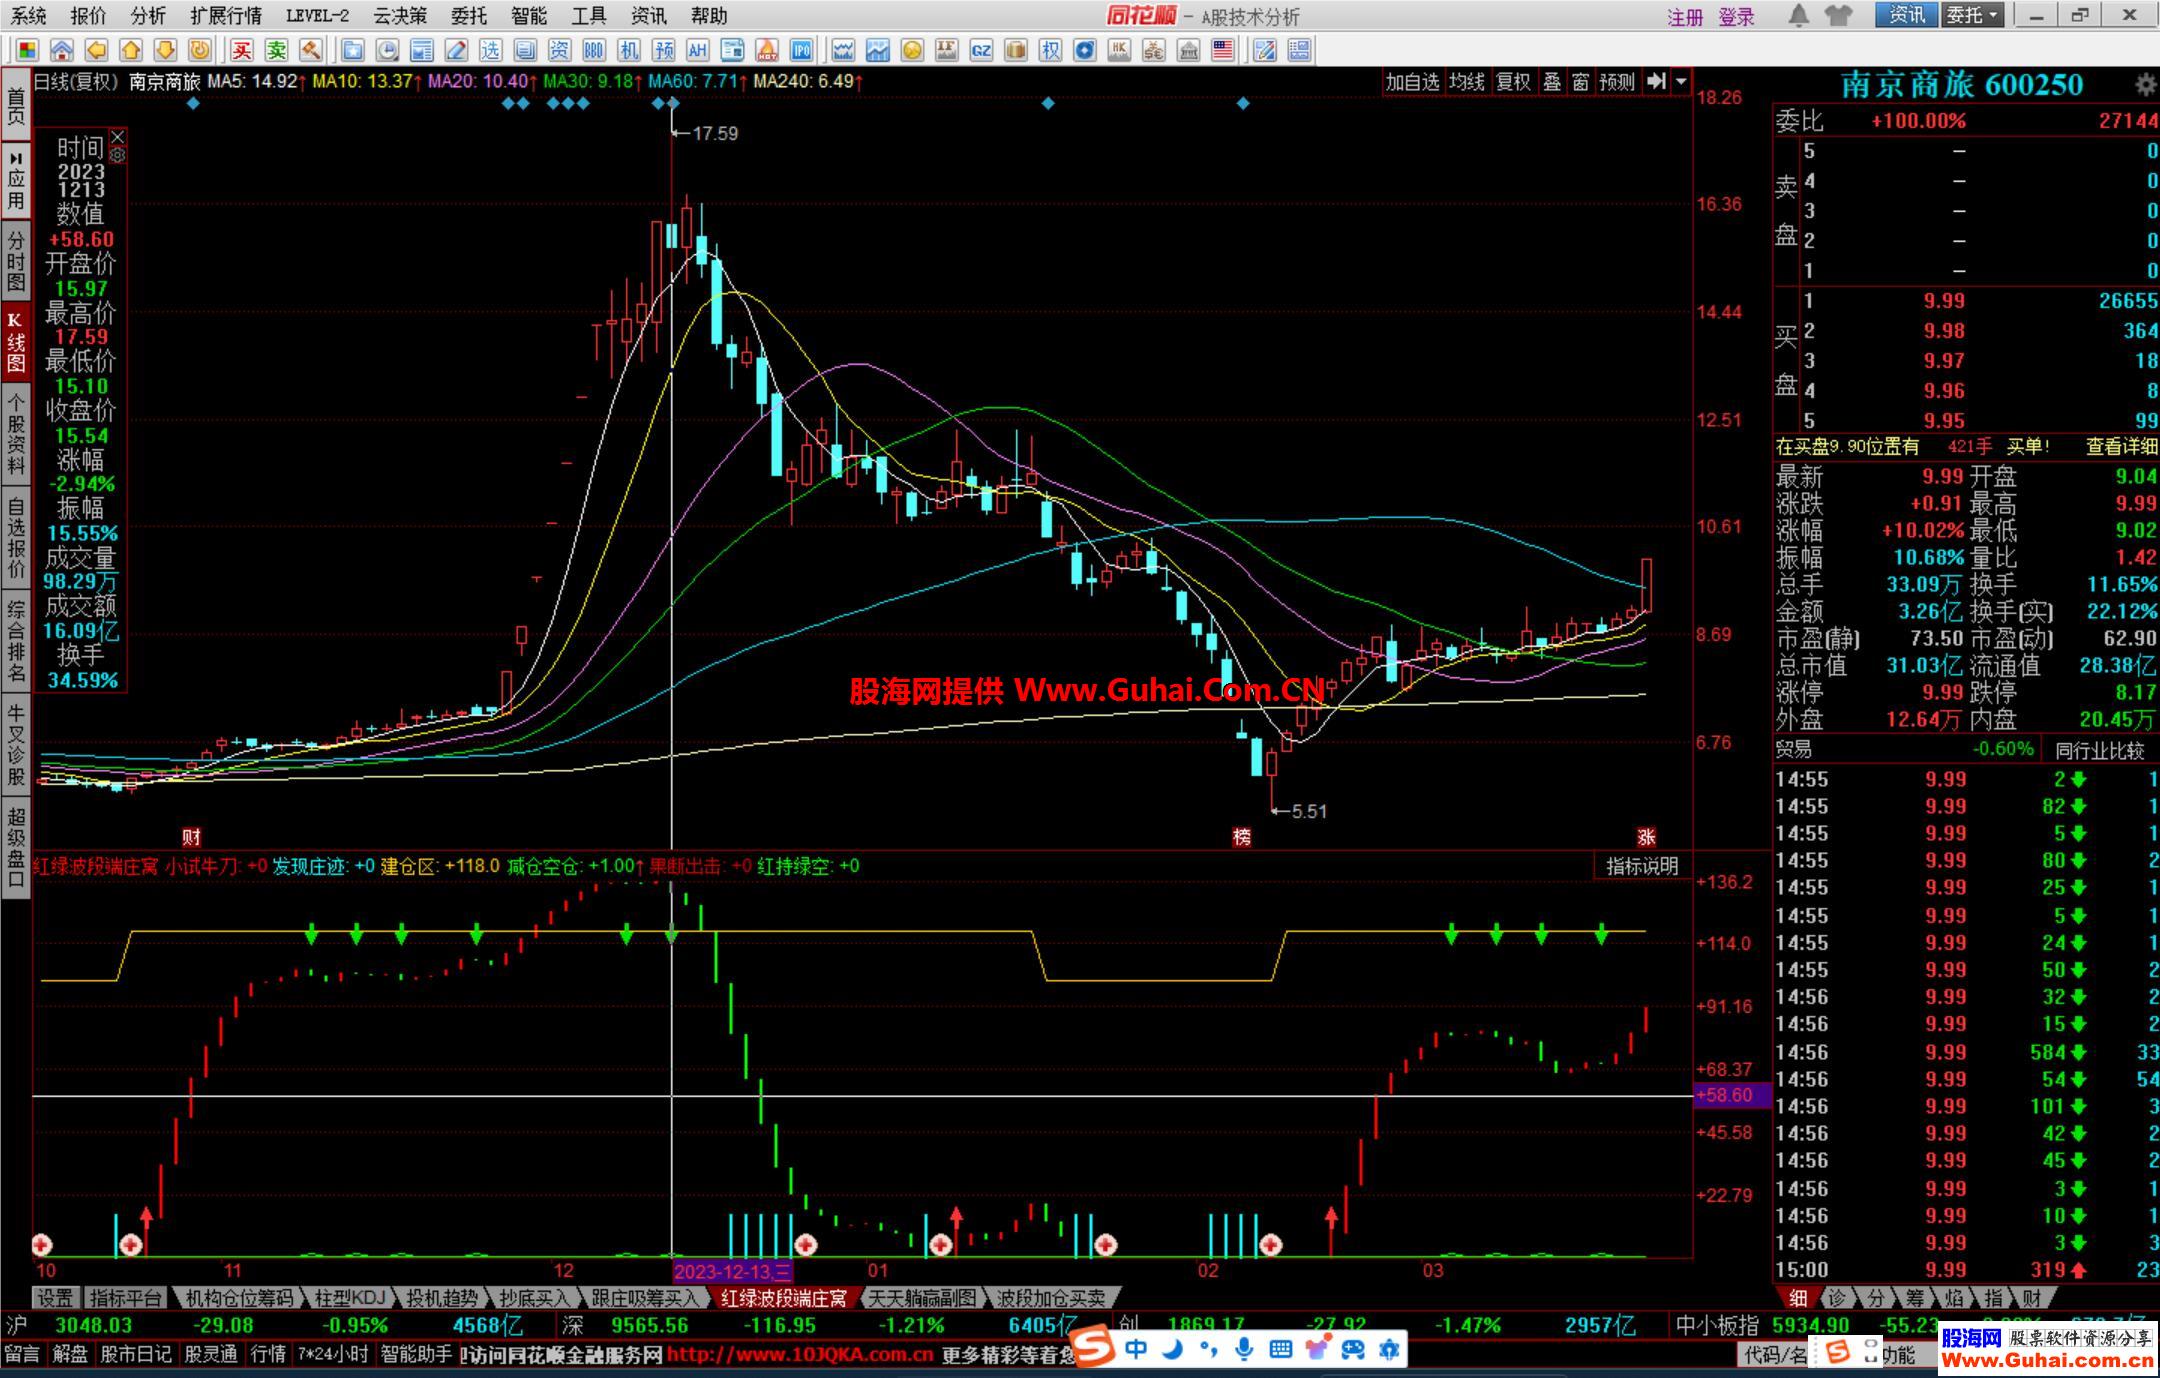Click the green 卖 sell toolbar icon

pos(276,50)
